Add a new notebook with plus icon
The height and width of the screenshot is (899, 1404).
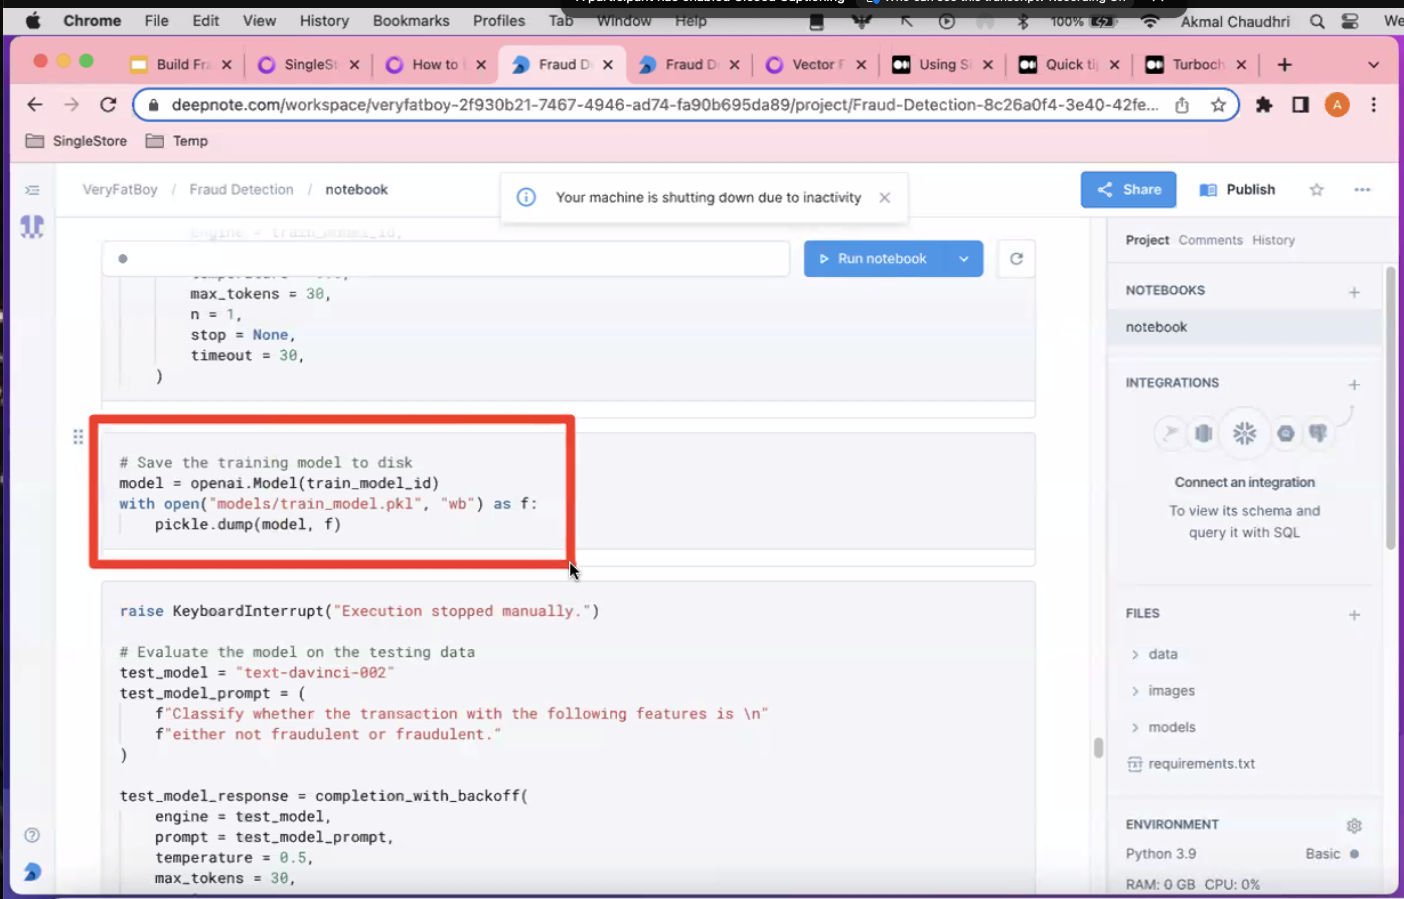(1353, 292)
